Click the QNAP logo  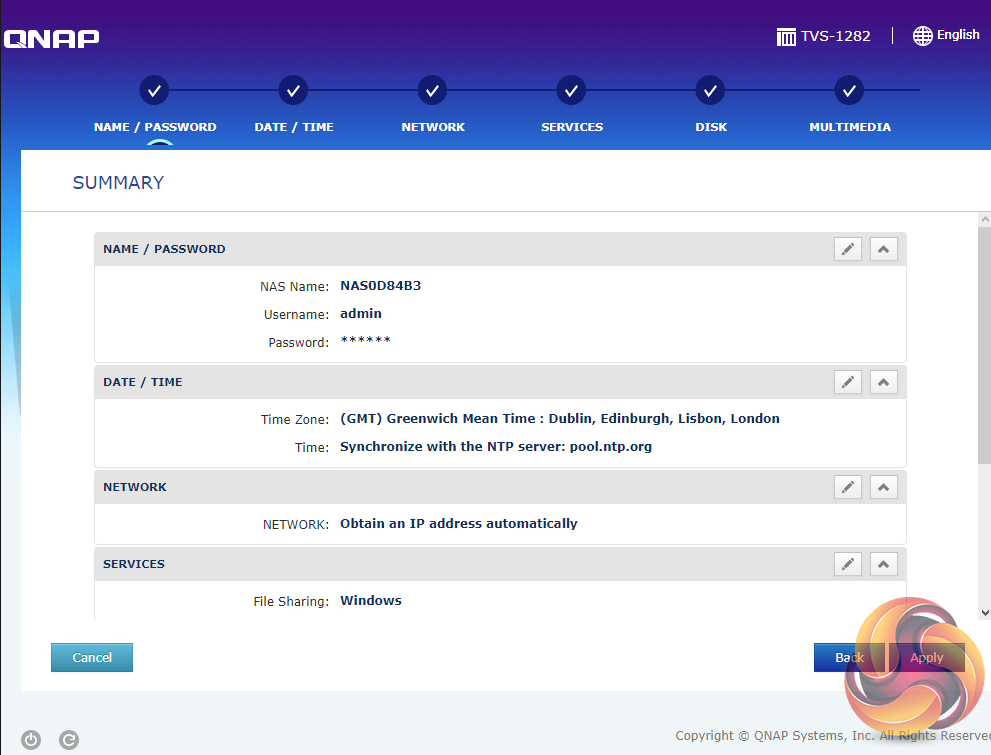[x=51, y=39]
